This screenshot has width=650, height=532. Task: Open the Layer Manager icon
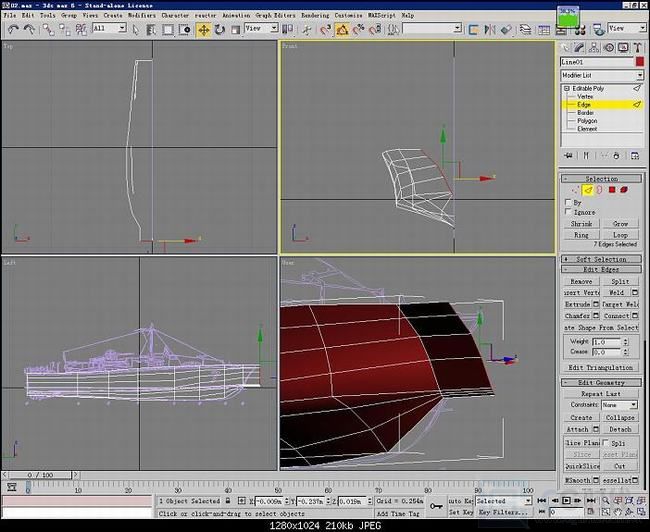525,29
